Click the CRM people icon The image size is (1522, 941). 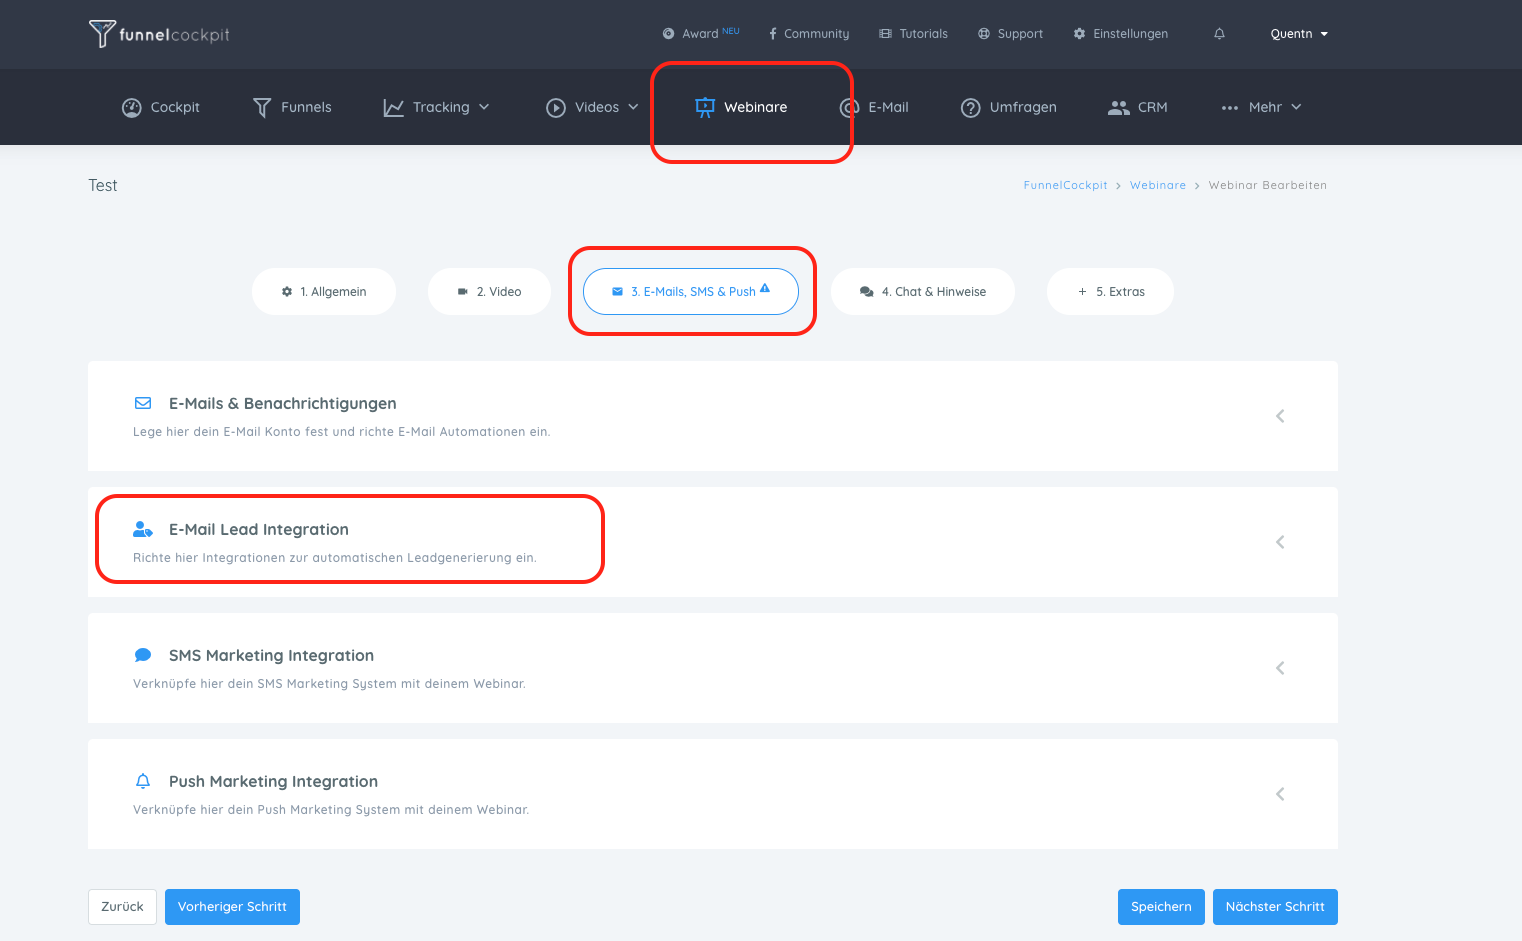coord(1118,108)
